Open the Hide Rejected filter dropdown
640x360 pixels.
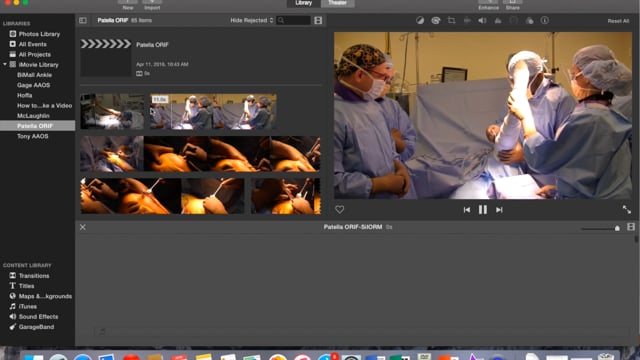(x=251, y=20)
